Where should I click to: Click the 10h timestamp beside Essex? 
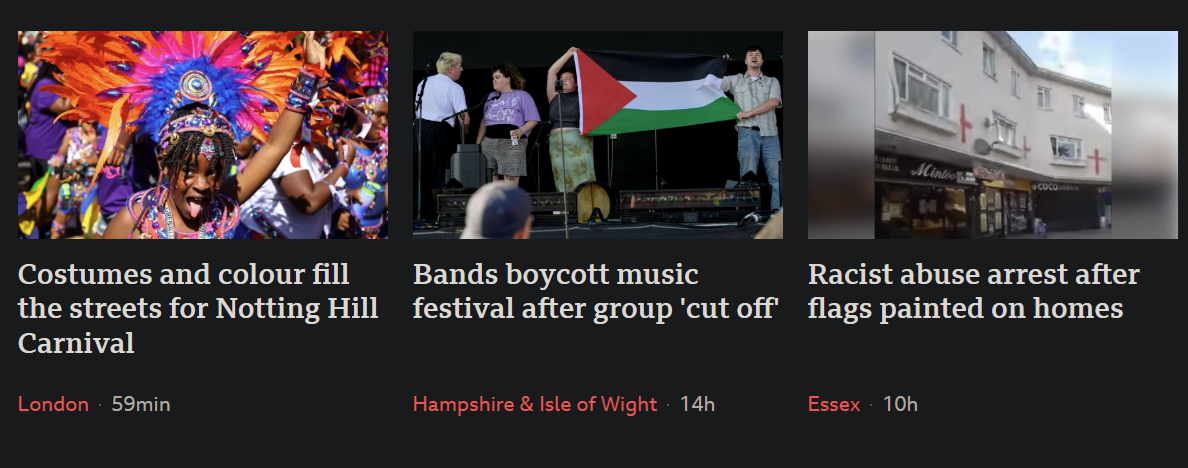tap(900, 404)
